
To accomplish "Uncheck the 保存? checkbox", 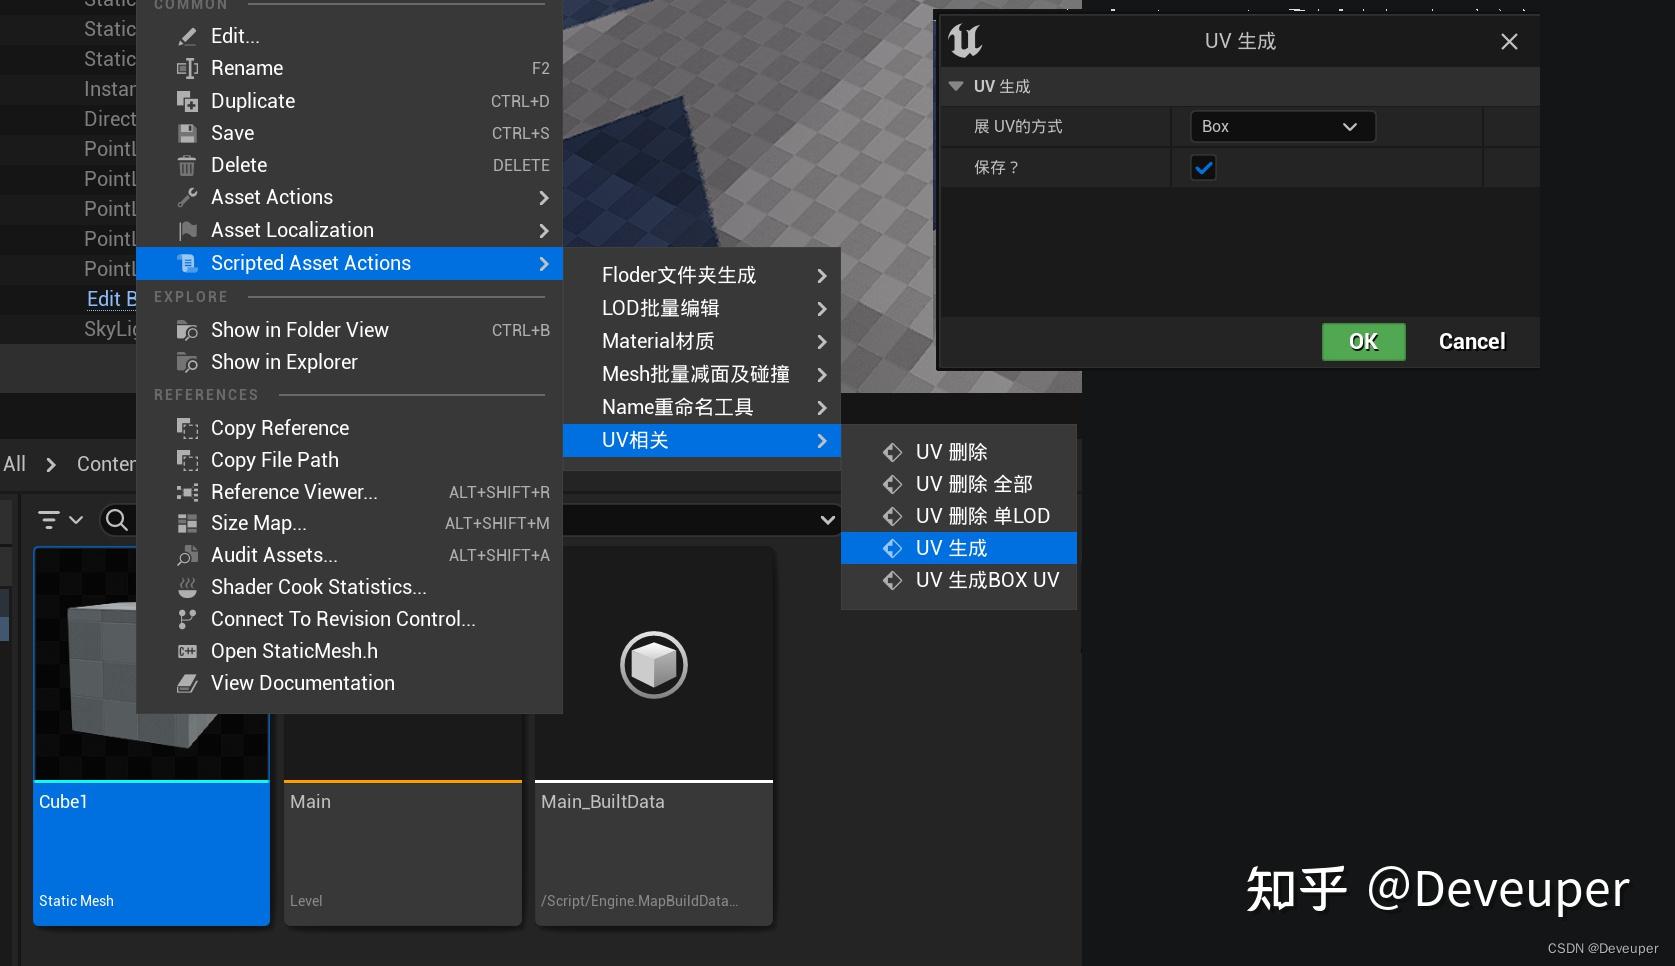I will [1203, 167].
